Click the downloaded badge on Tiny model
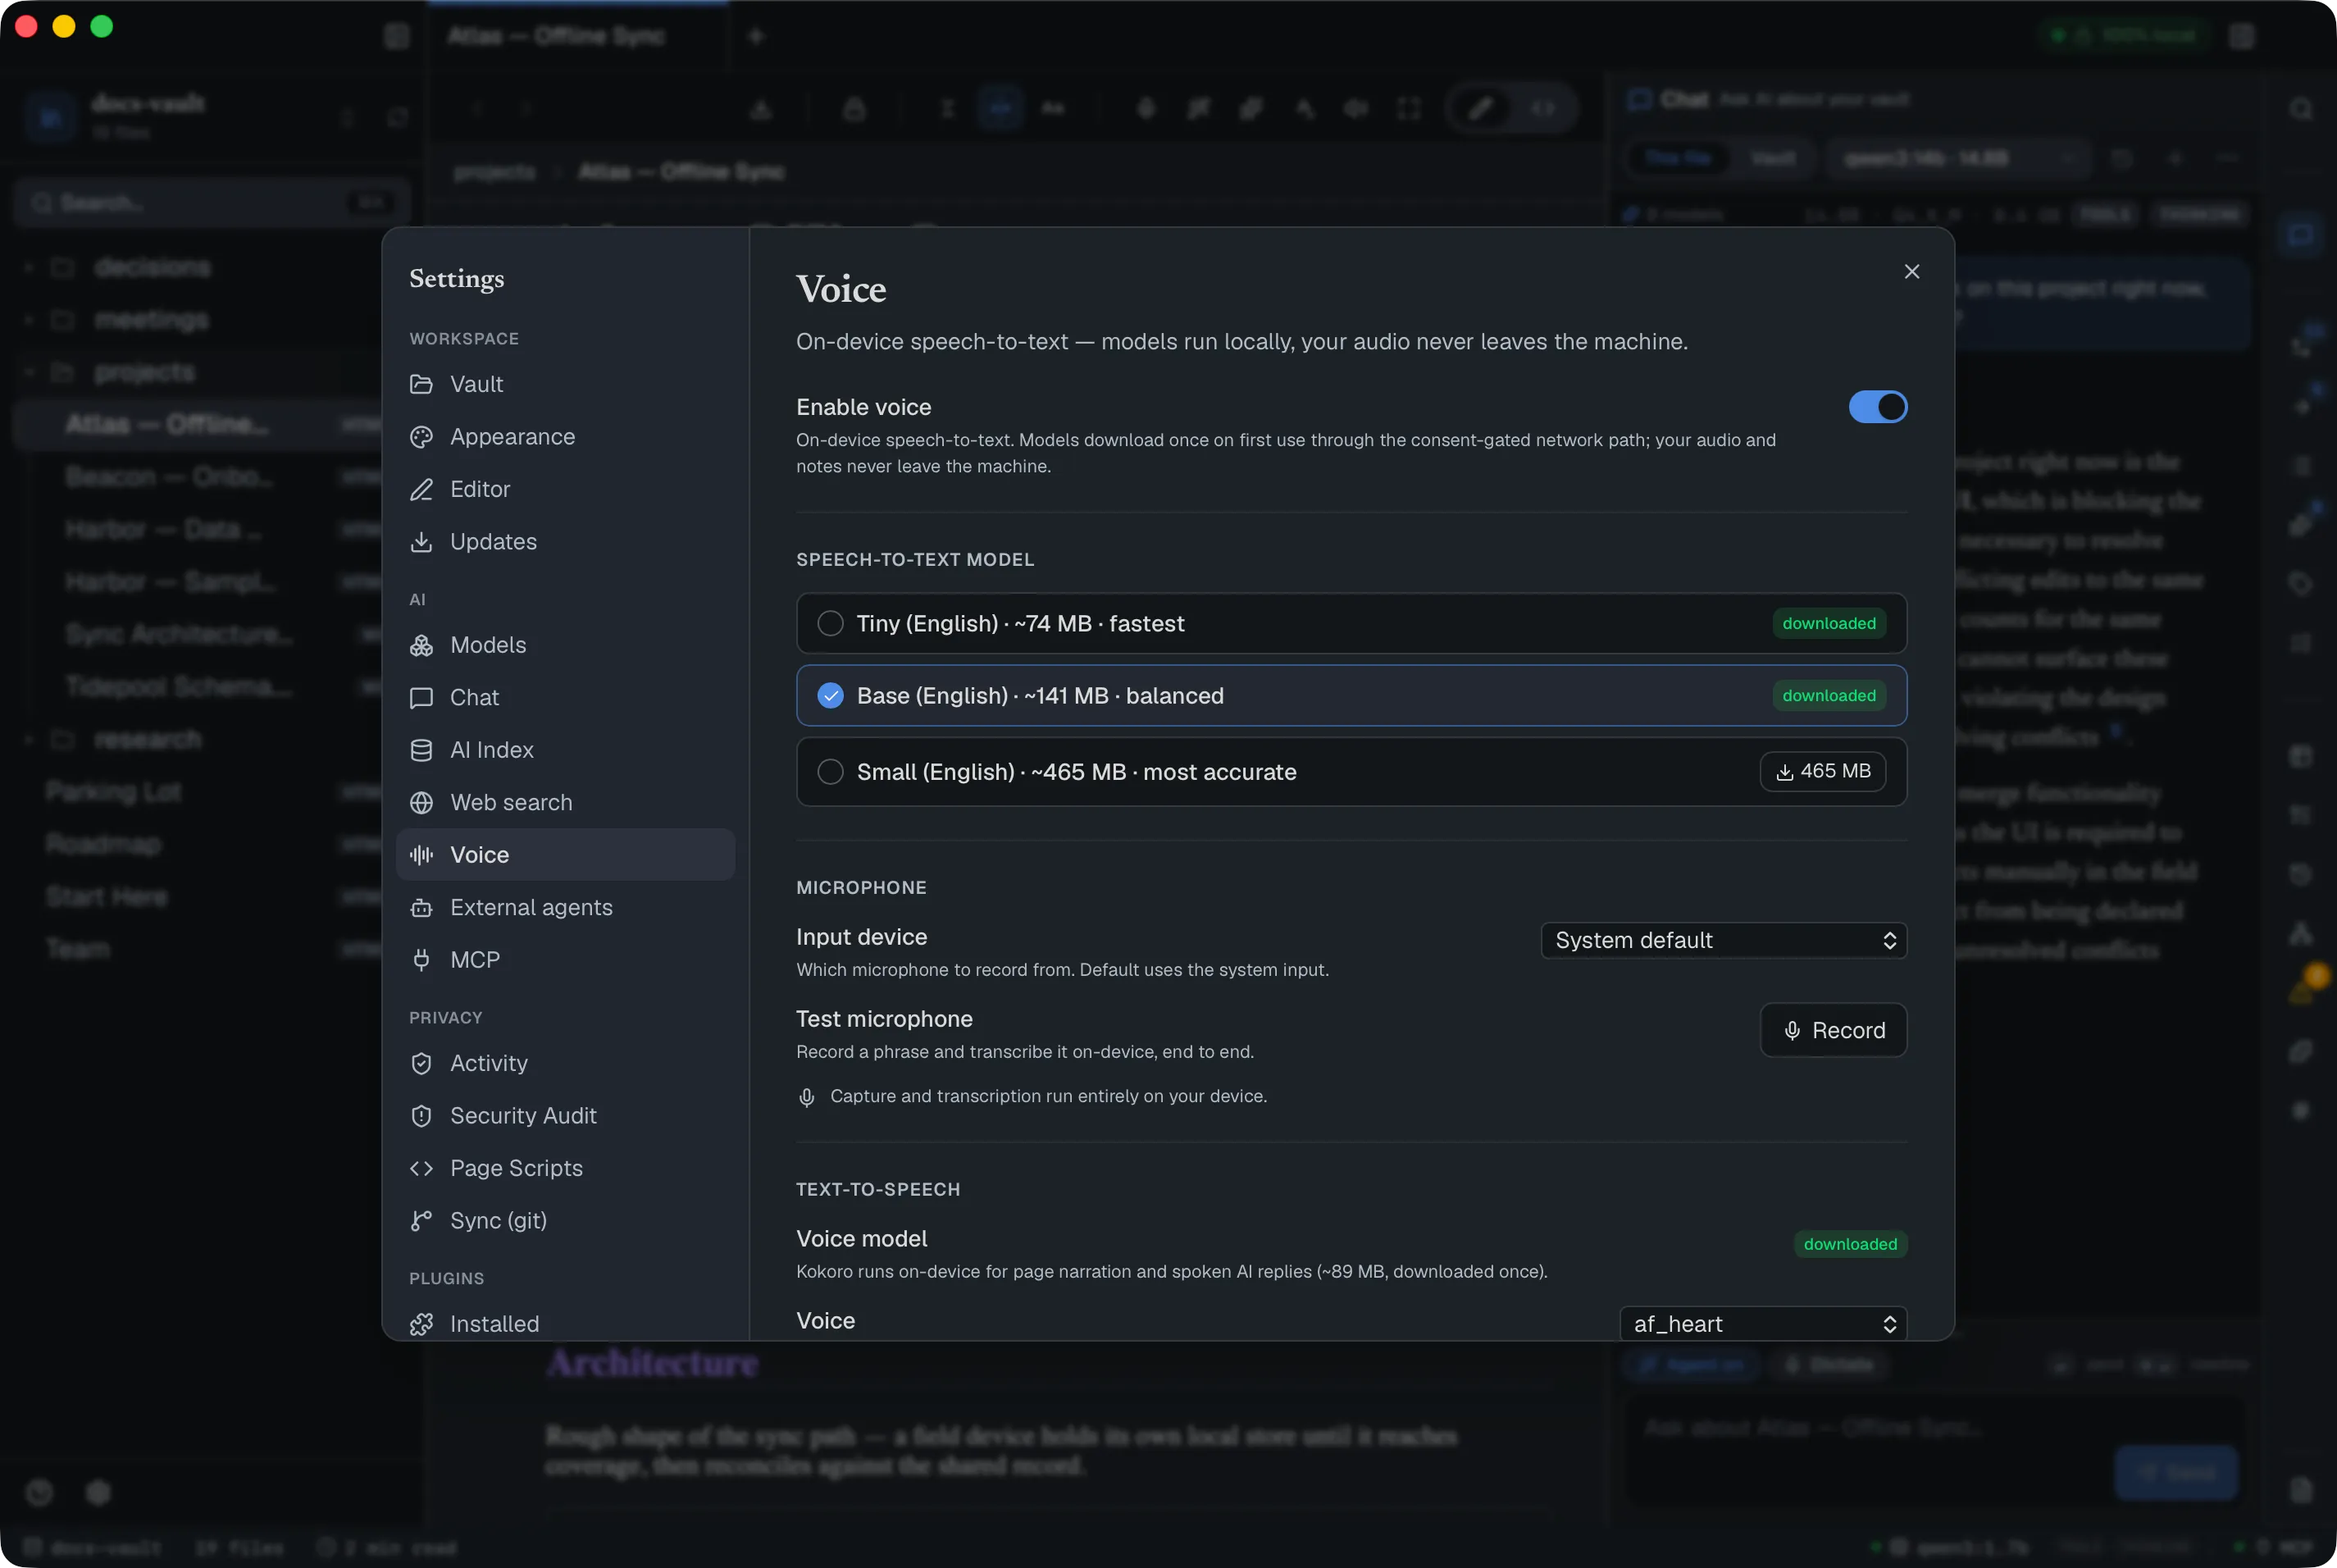Image resolution: width=2337 pixels, height=1568 pixels. coord(1828,624)
